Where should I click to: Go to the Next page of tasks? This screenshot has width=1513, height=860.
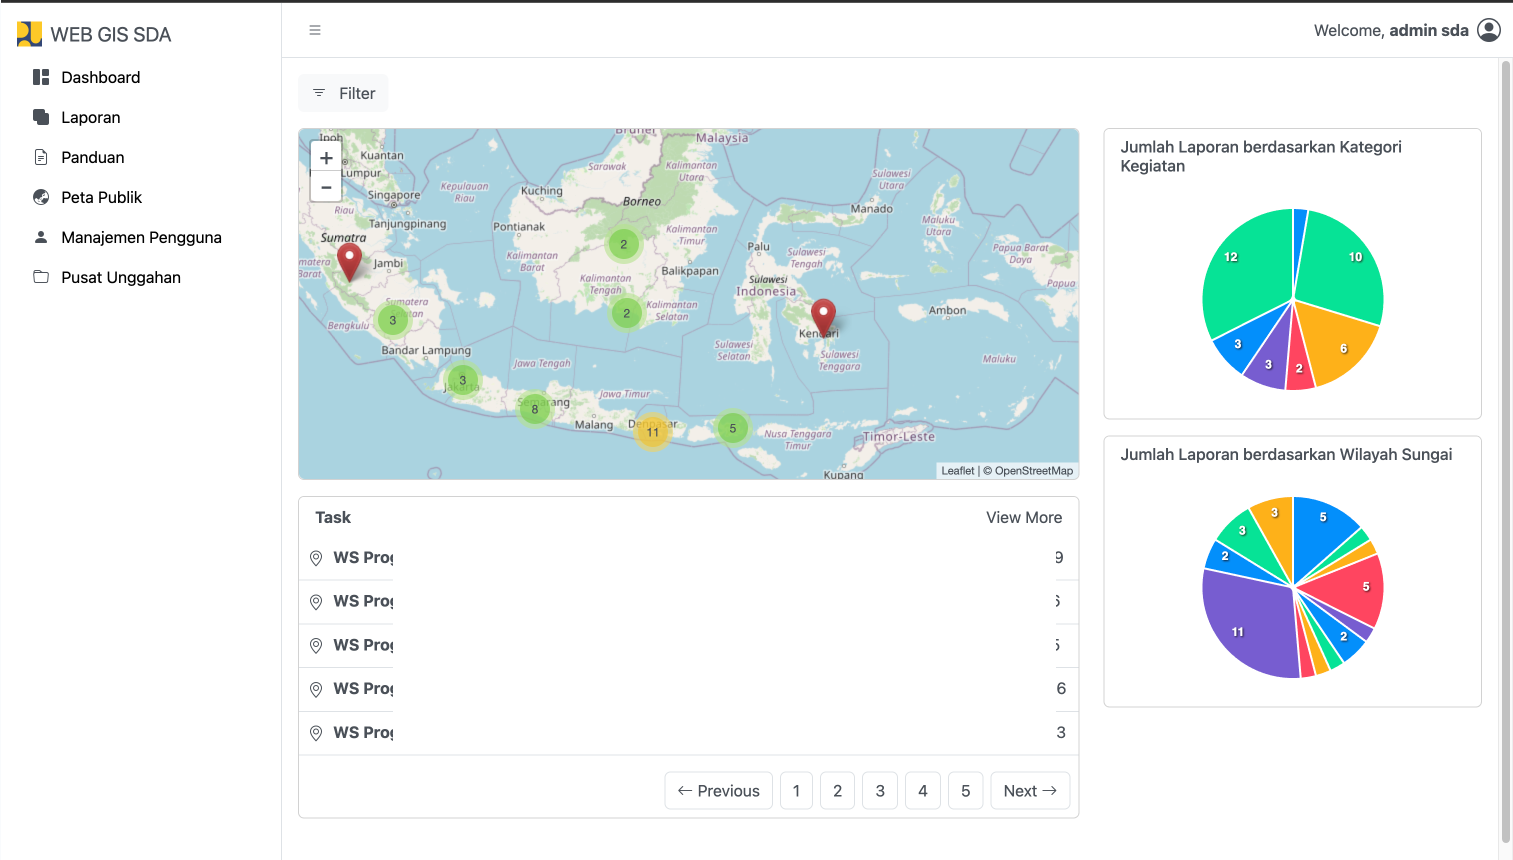pos(1030,791)
